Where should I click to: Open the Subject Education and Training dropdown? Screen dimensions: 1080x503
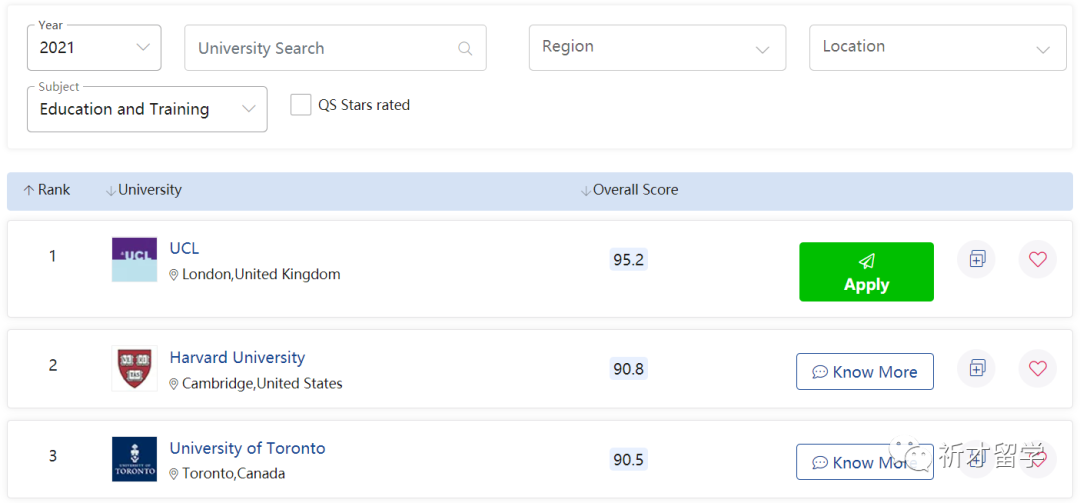tap(147, 109)
